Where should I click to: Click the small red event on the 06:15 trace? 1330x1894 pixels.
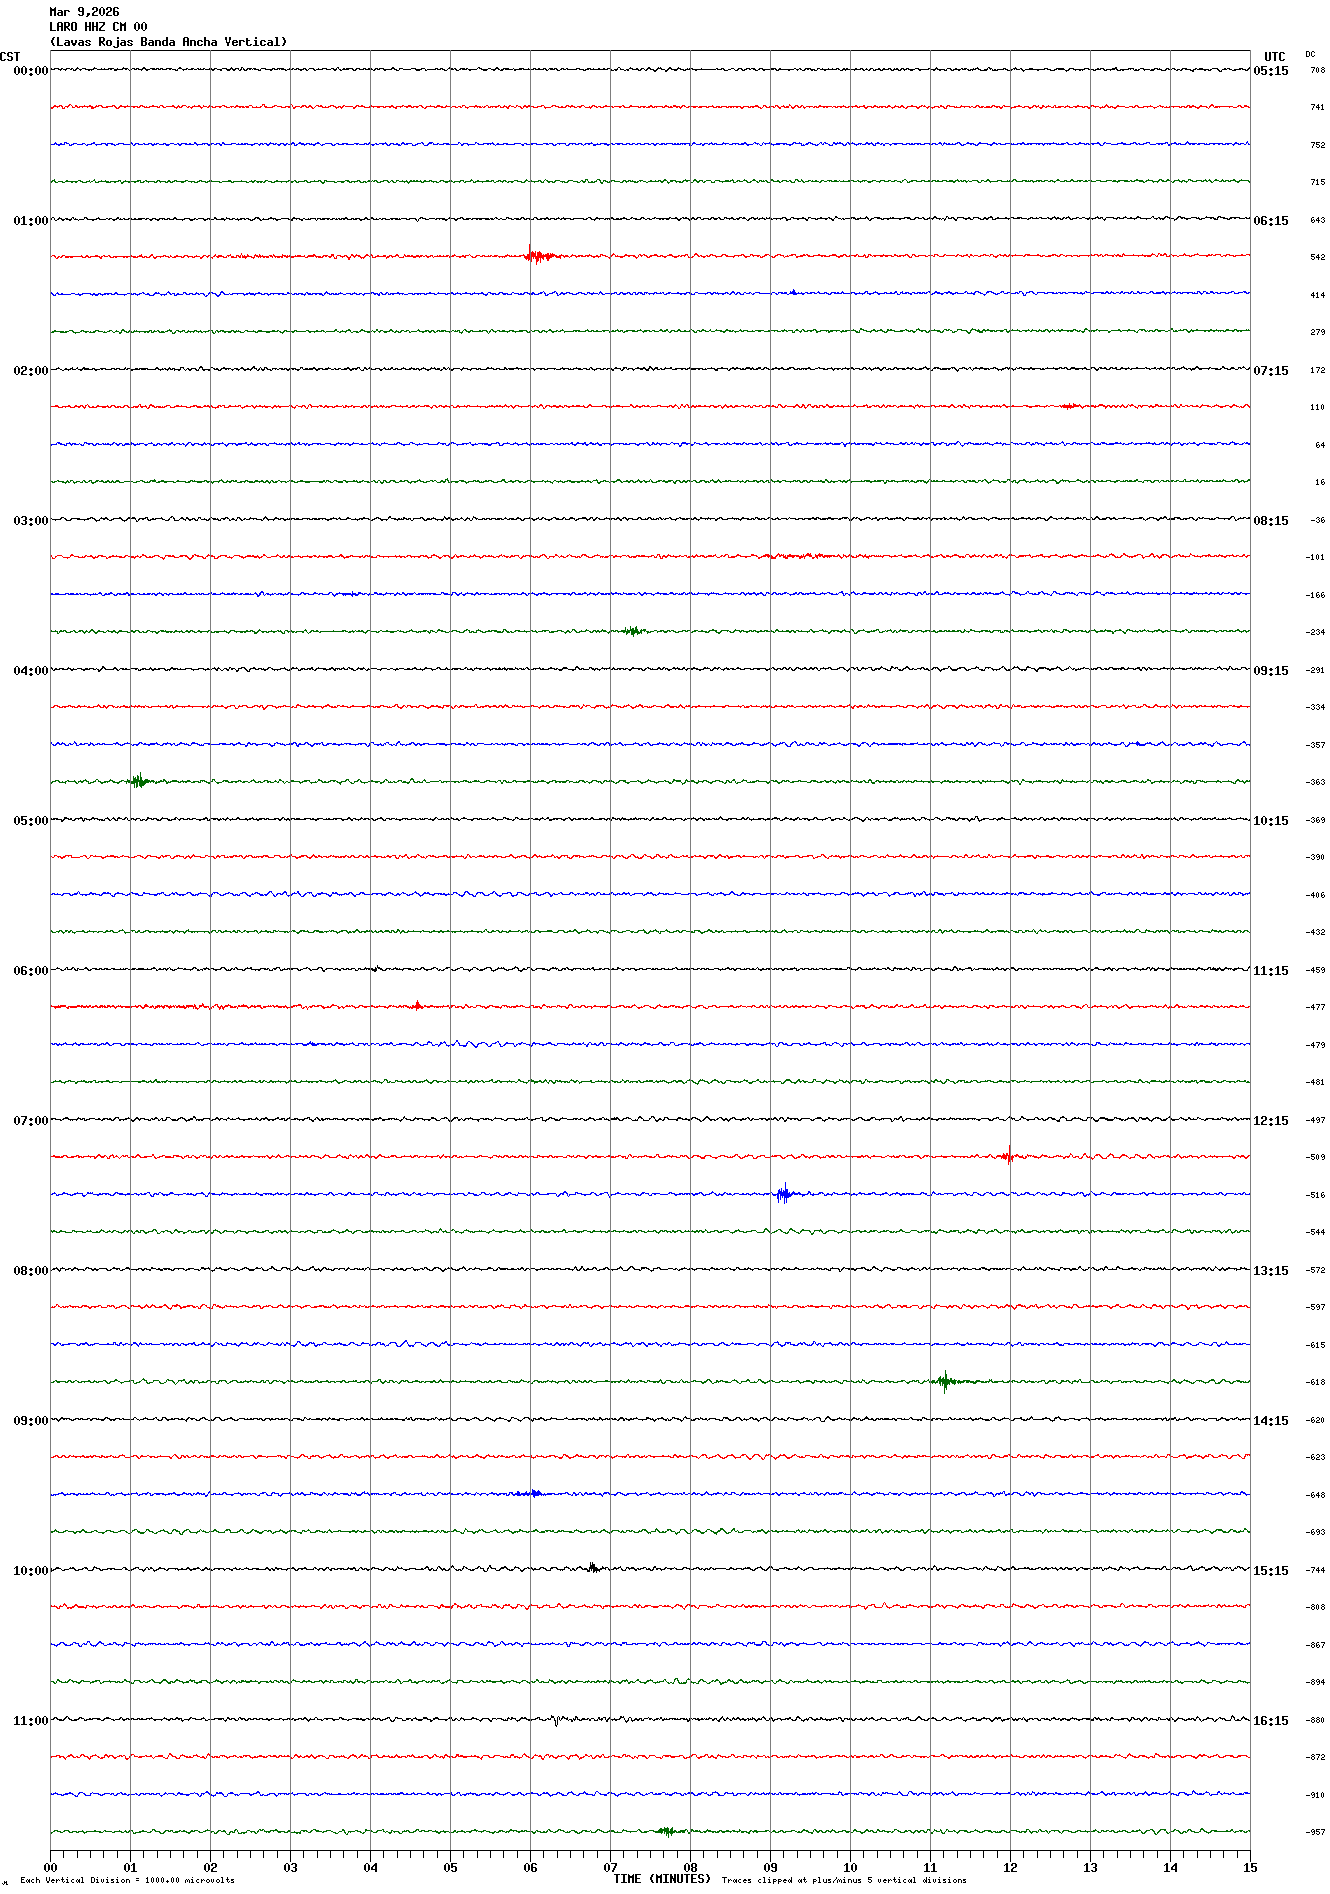(417, 1006)
